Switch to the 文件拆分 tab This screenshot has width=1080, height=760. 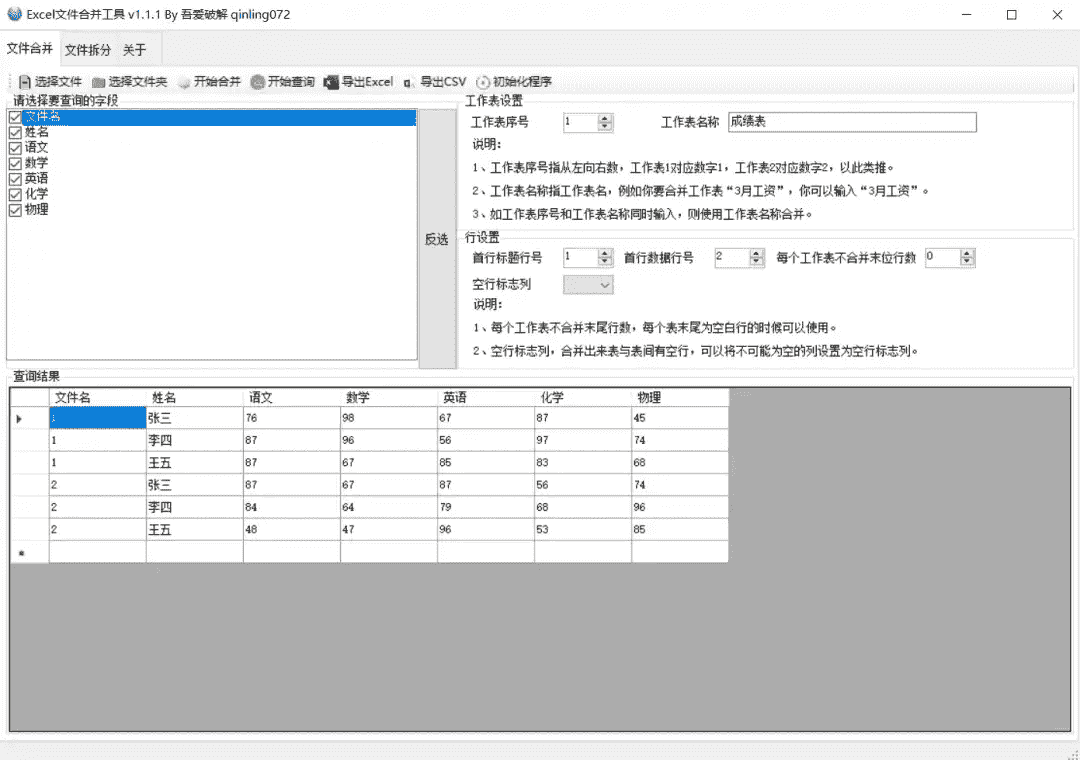pyautogui.click(x=88, y=50)
